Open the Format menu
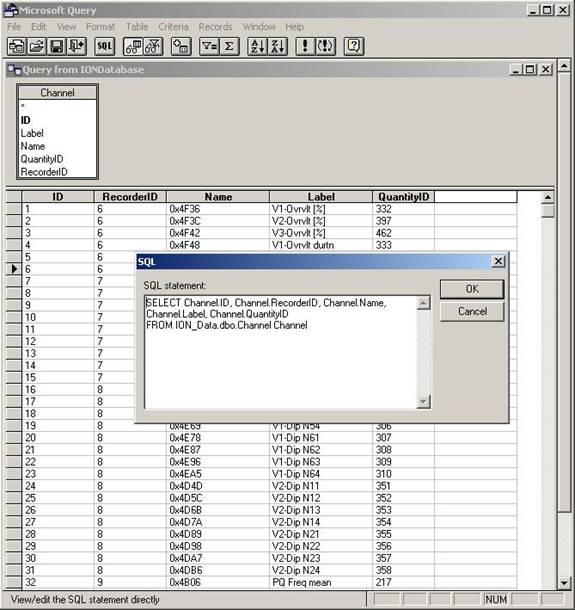 (101, 27)
